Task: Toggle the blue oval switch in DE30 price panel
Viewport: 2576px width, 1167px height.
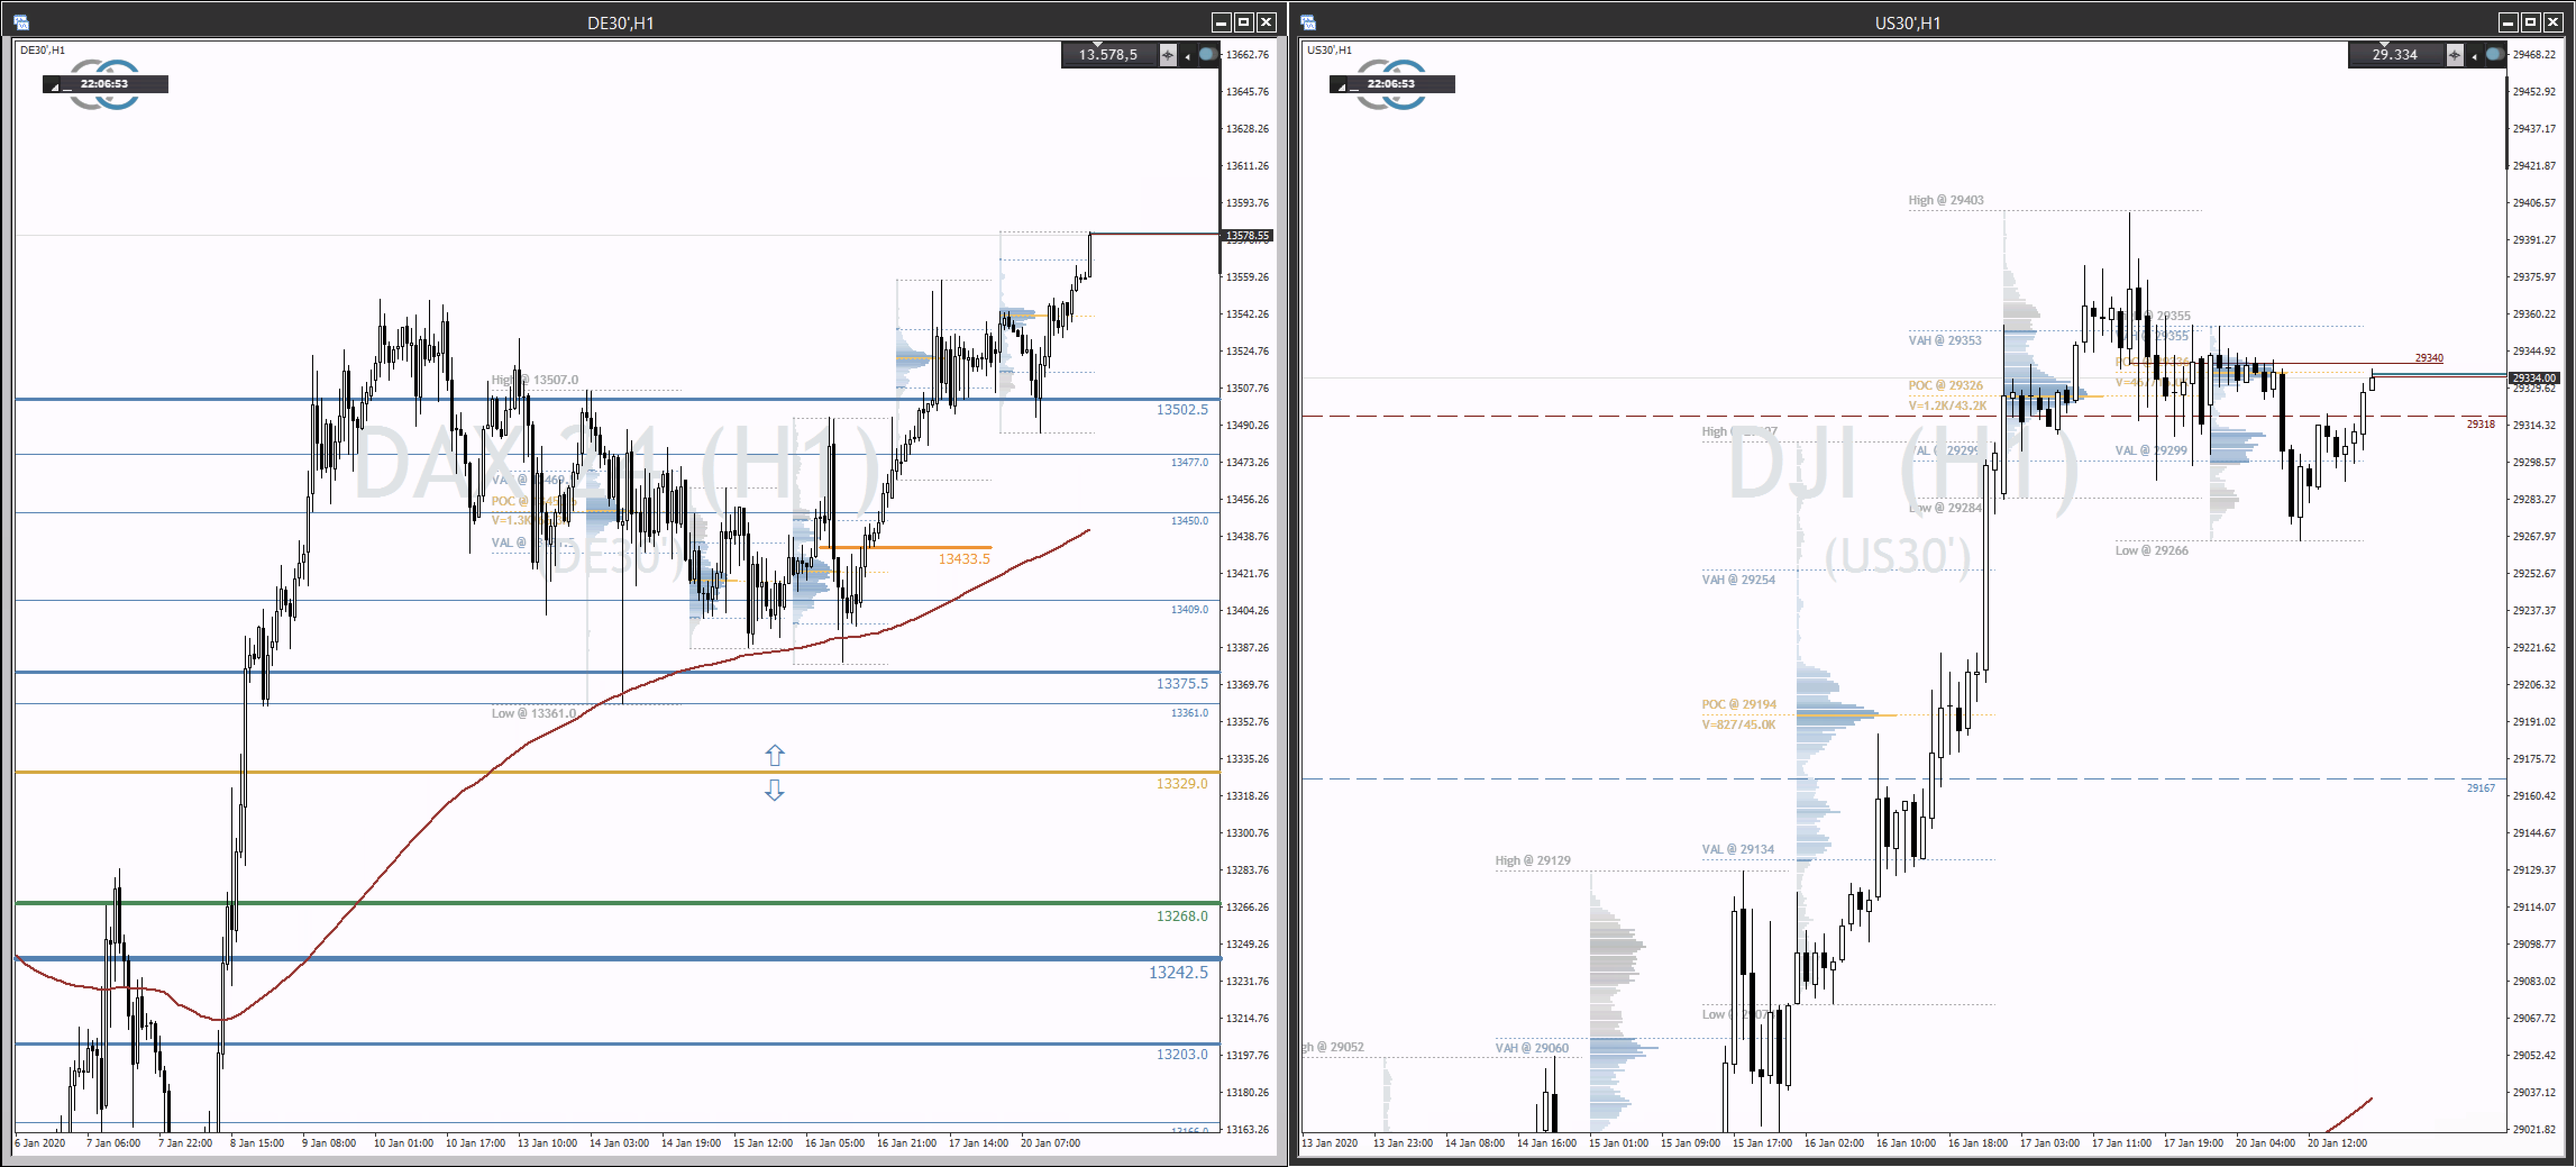Action: 1208,54
